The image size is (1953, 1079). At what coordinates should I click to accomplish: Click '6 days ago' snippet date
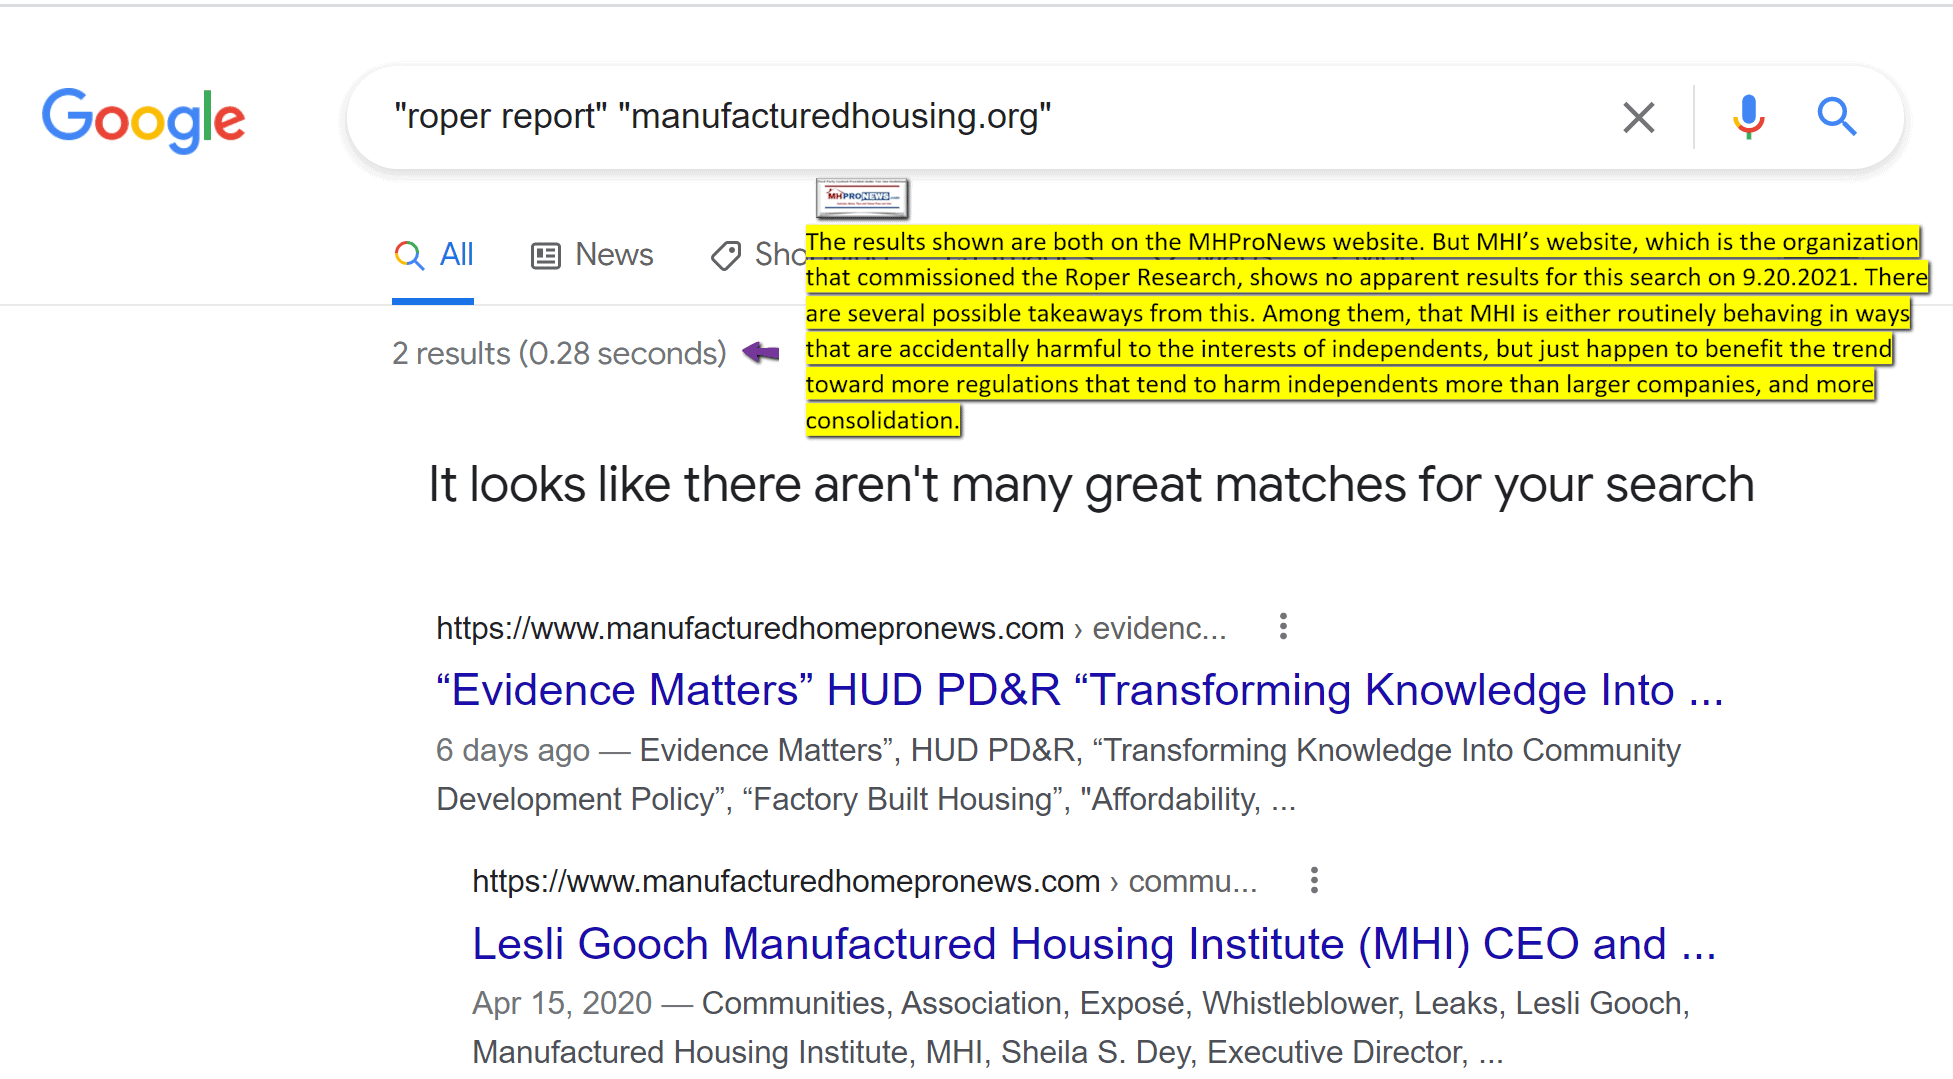pyautogui.click(x=512, y=750)
